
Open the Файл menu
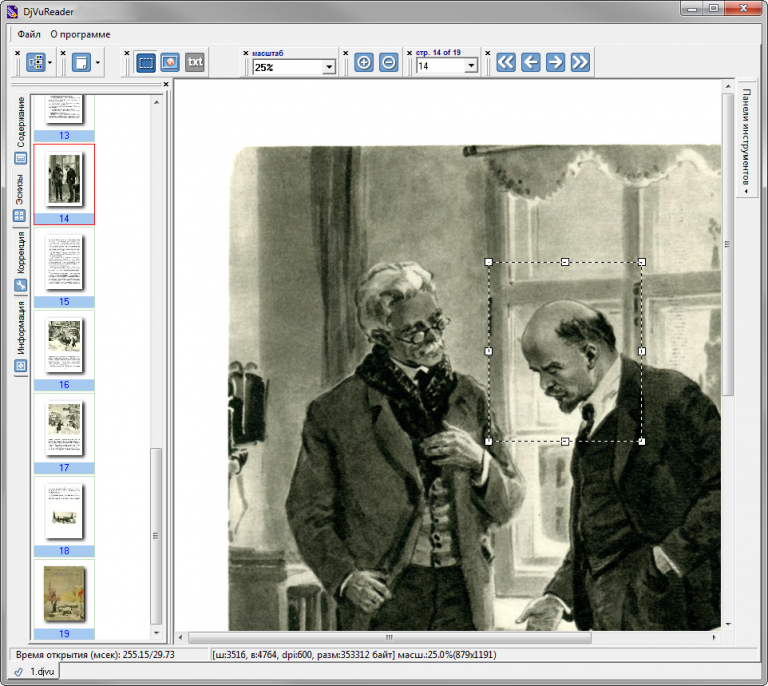click(x=28, y=34)
